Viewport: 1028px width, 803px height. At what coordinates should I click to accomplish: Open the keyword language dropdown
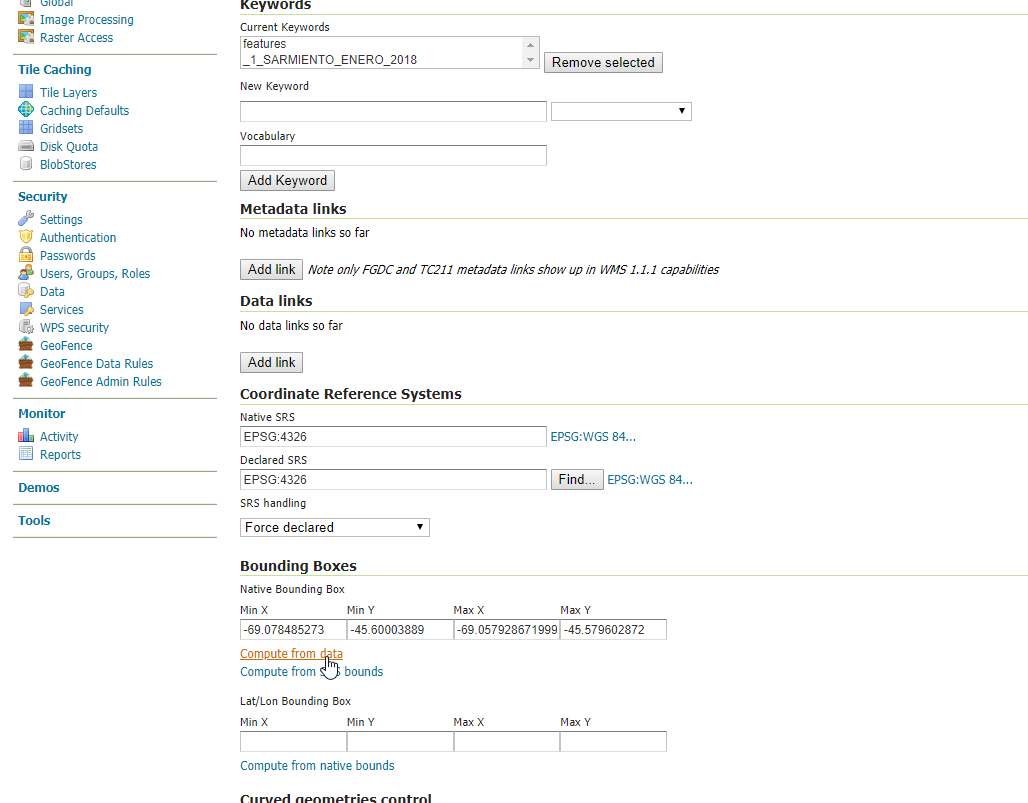(x=621, y=111)
